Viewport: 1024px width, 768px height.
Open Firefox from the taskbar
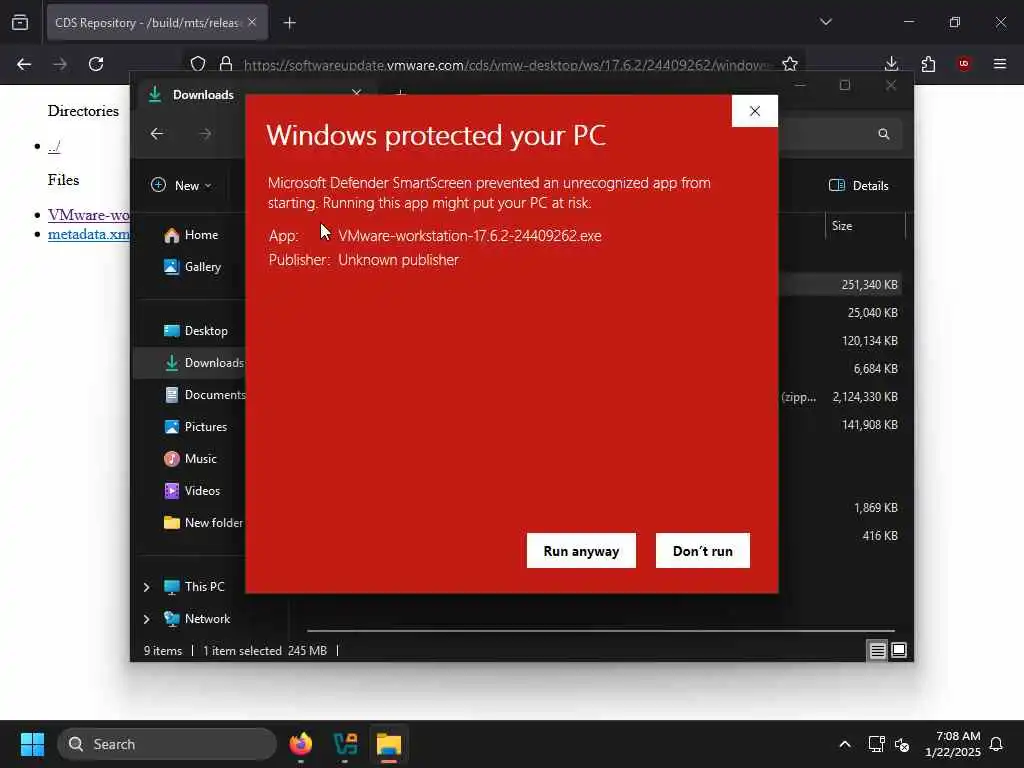tap(301, 744)
